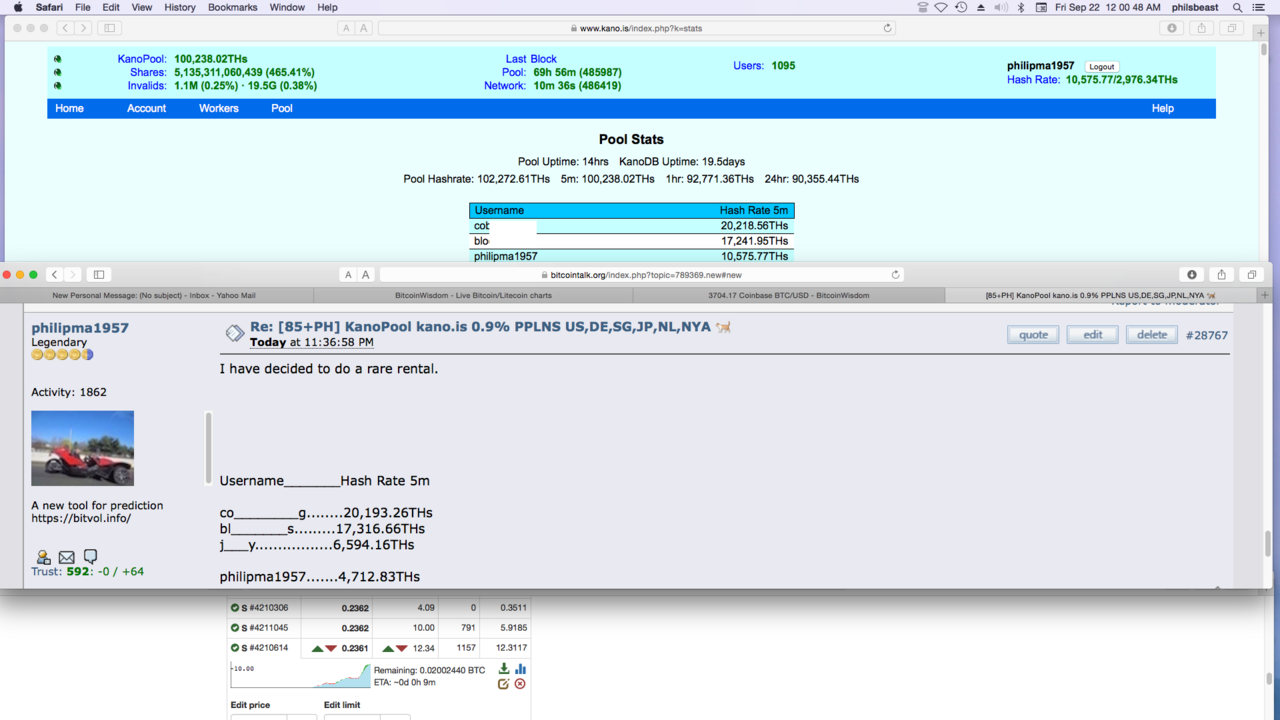Open the Apple menu

(x=18, y=7)
